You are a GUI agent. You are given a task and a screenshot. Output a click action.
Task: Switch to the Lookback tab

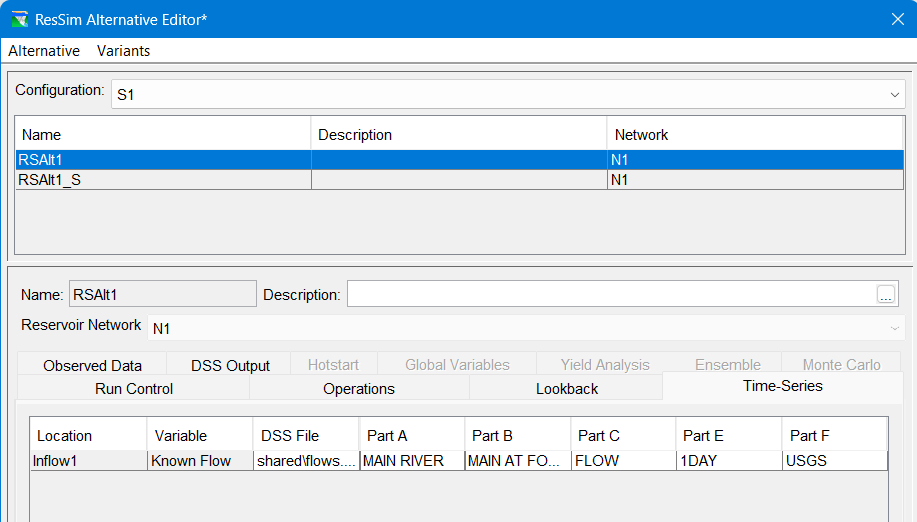[567, 389]
